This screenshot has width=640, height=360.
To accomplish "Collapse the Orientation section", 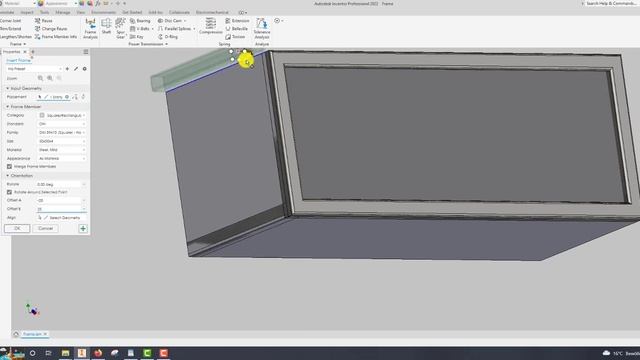I will click(x=7, y=176).
